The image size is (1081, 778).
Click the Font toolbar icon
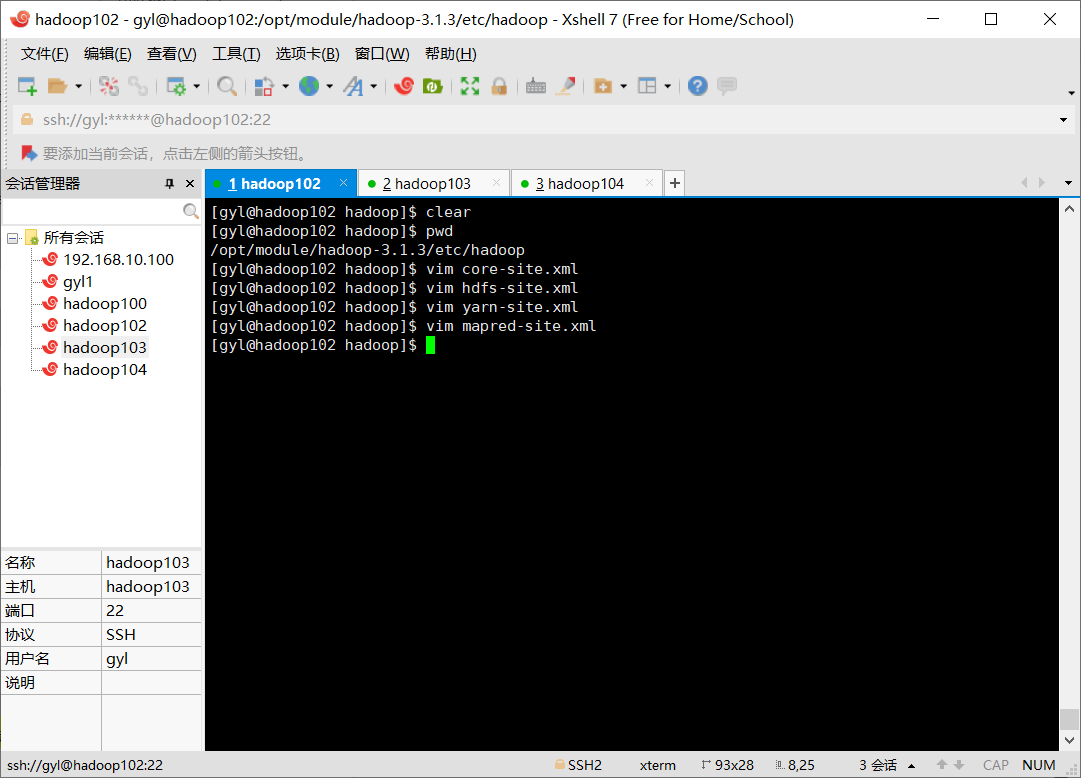click(x=353, y=86)
